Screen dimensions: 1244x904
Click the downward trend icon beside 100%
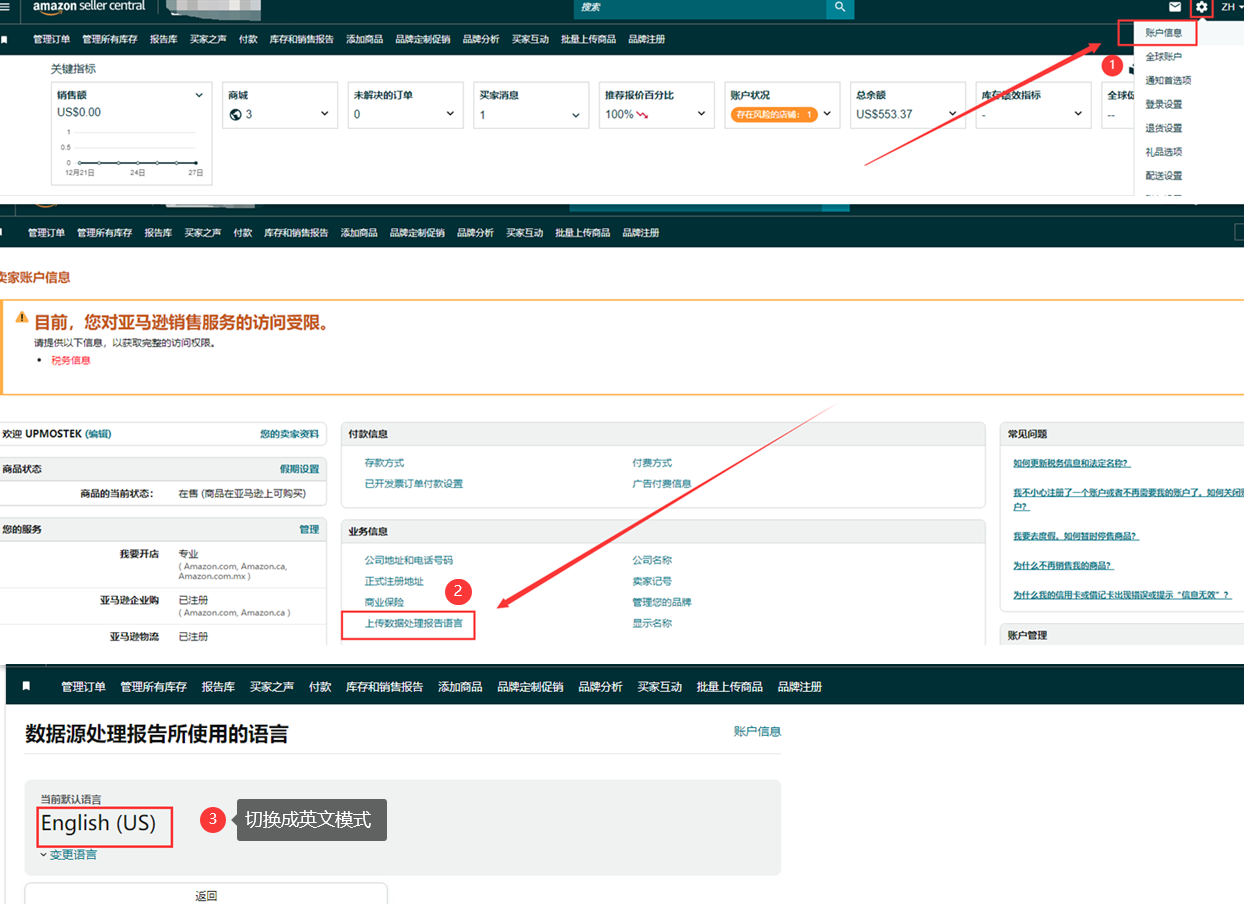[x=642, y=114]
